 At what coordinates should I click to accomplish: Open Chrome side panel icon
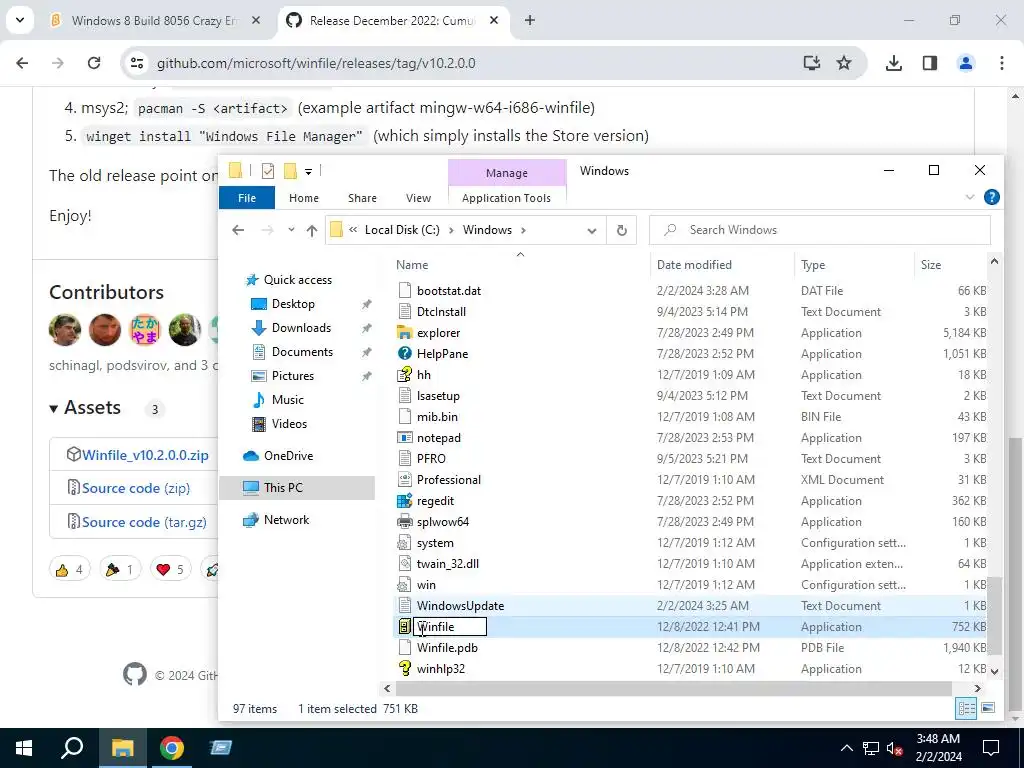coord(929,63)
